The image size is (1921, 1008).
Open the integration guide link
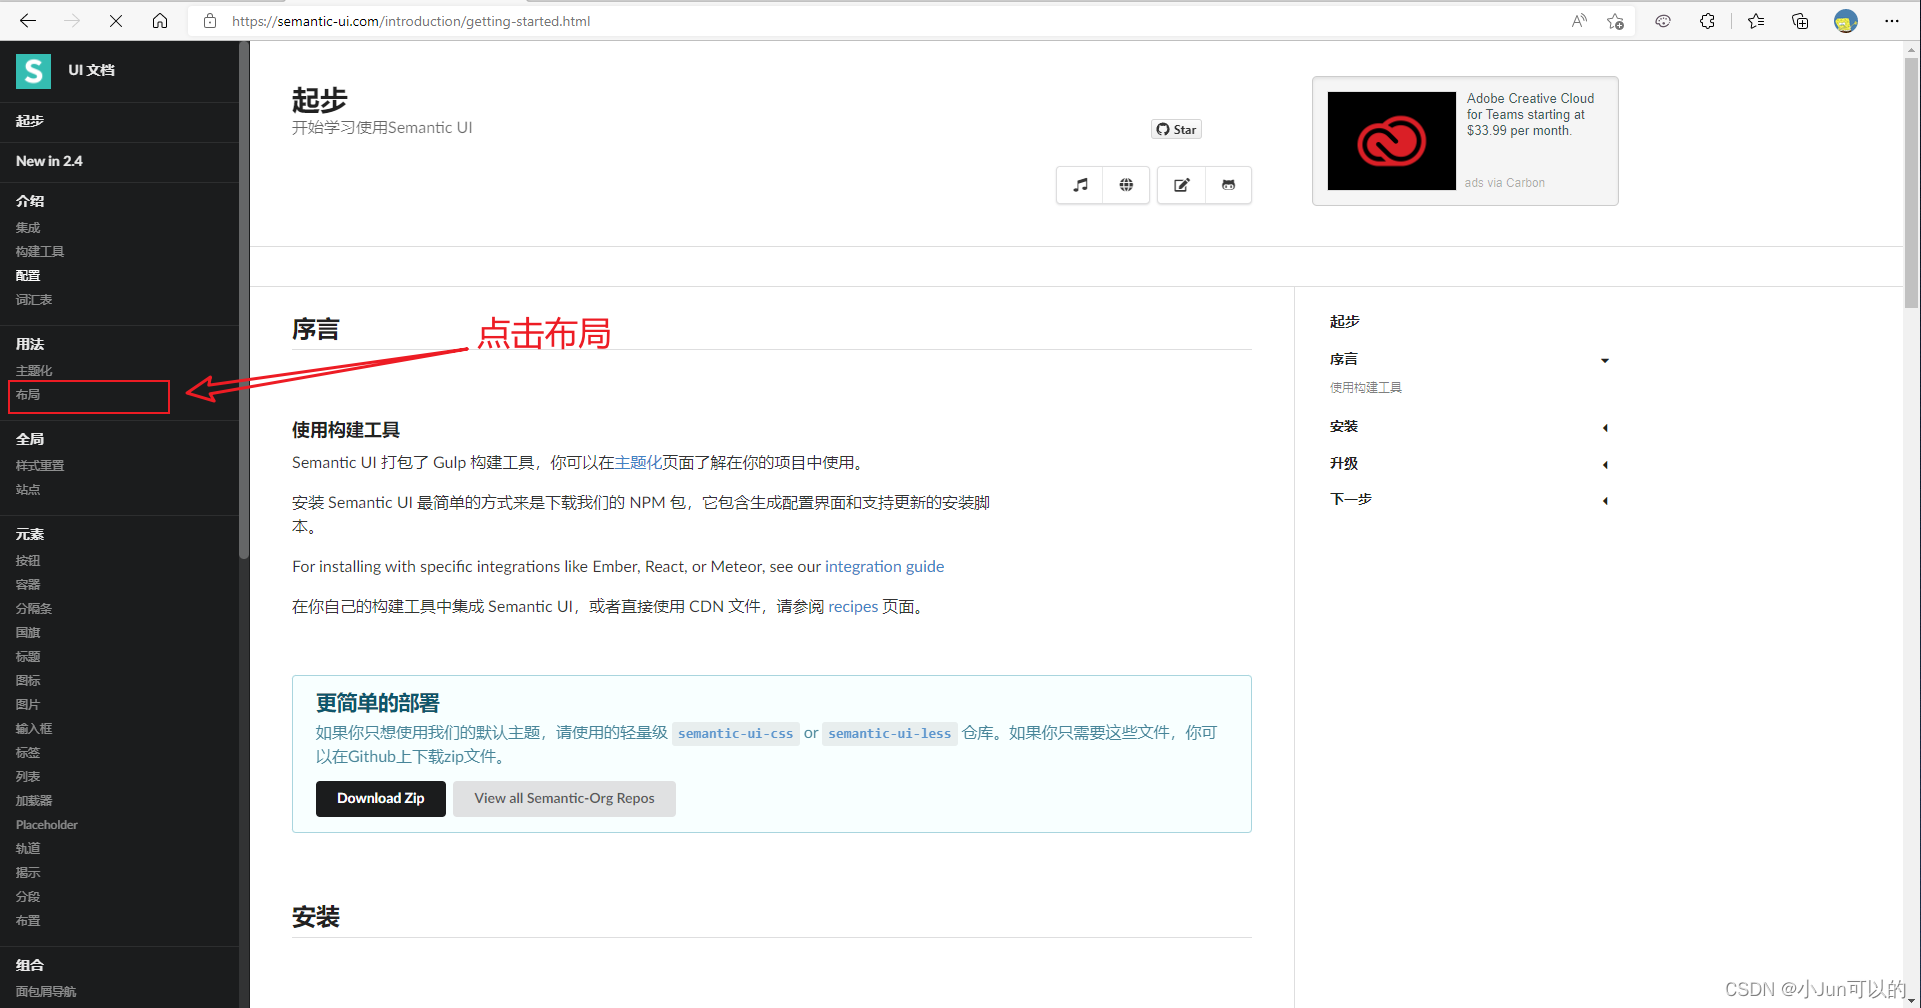884,567
